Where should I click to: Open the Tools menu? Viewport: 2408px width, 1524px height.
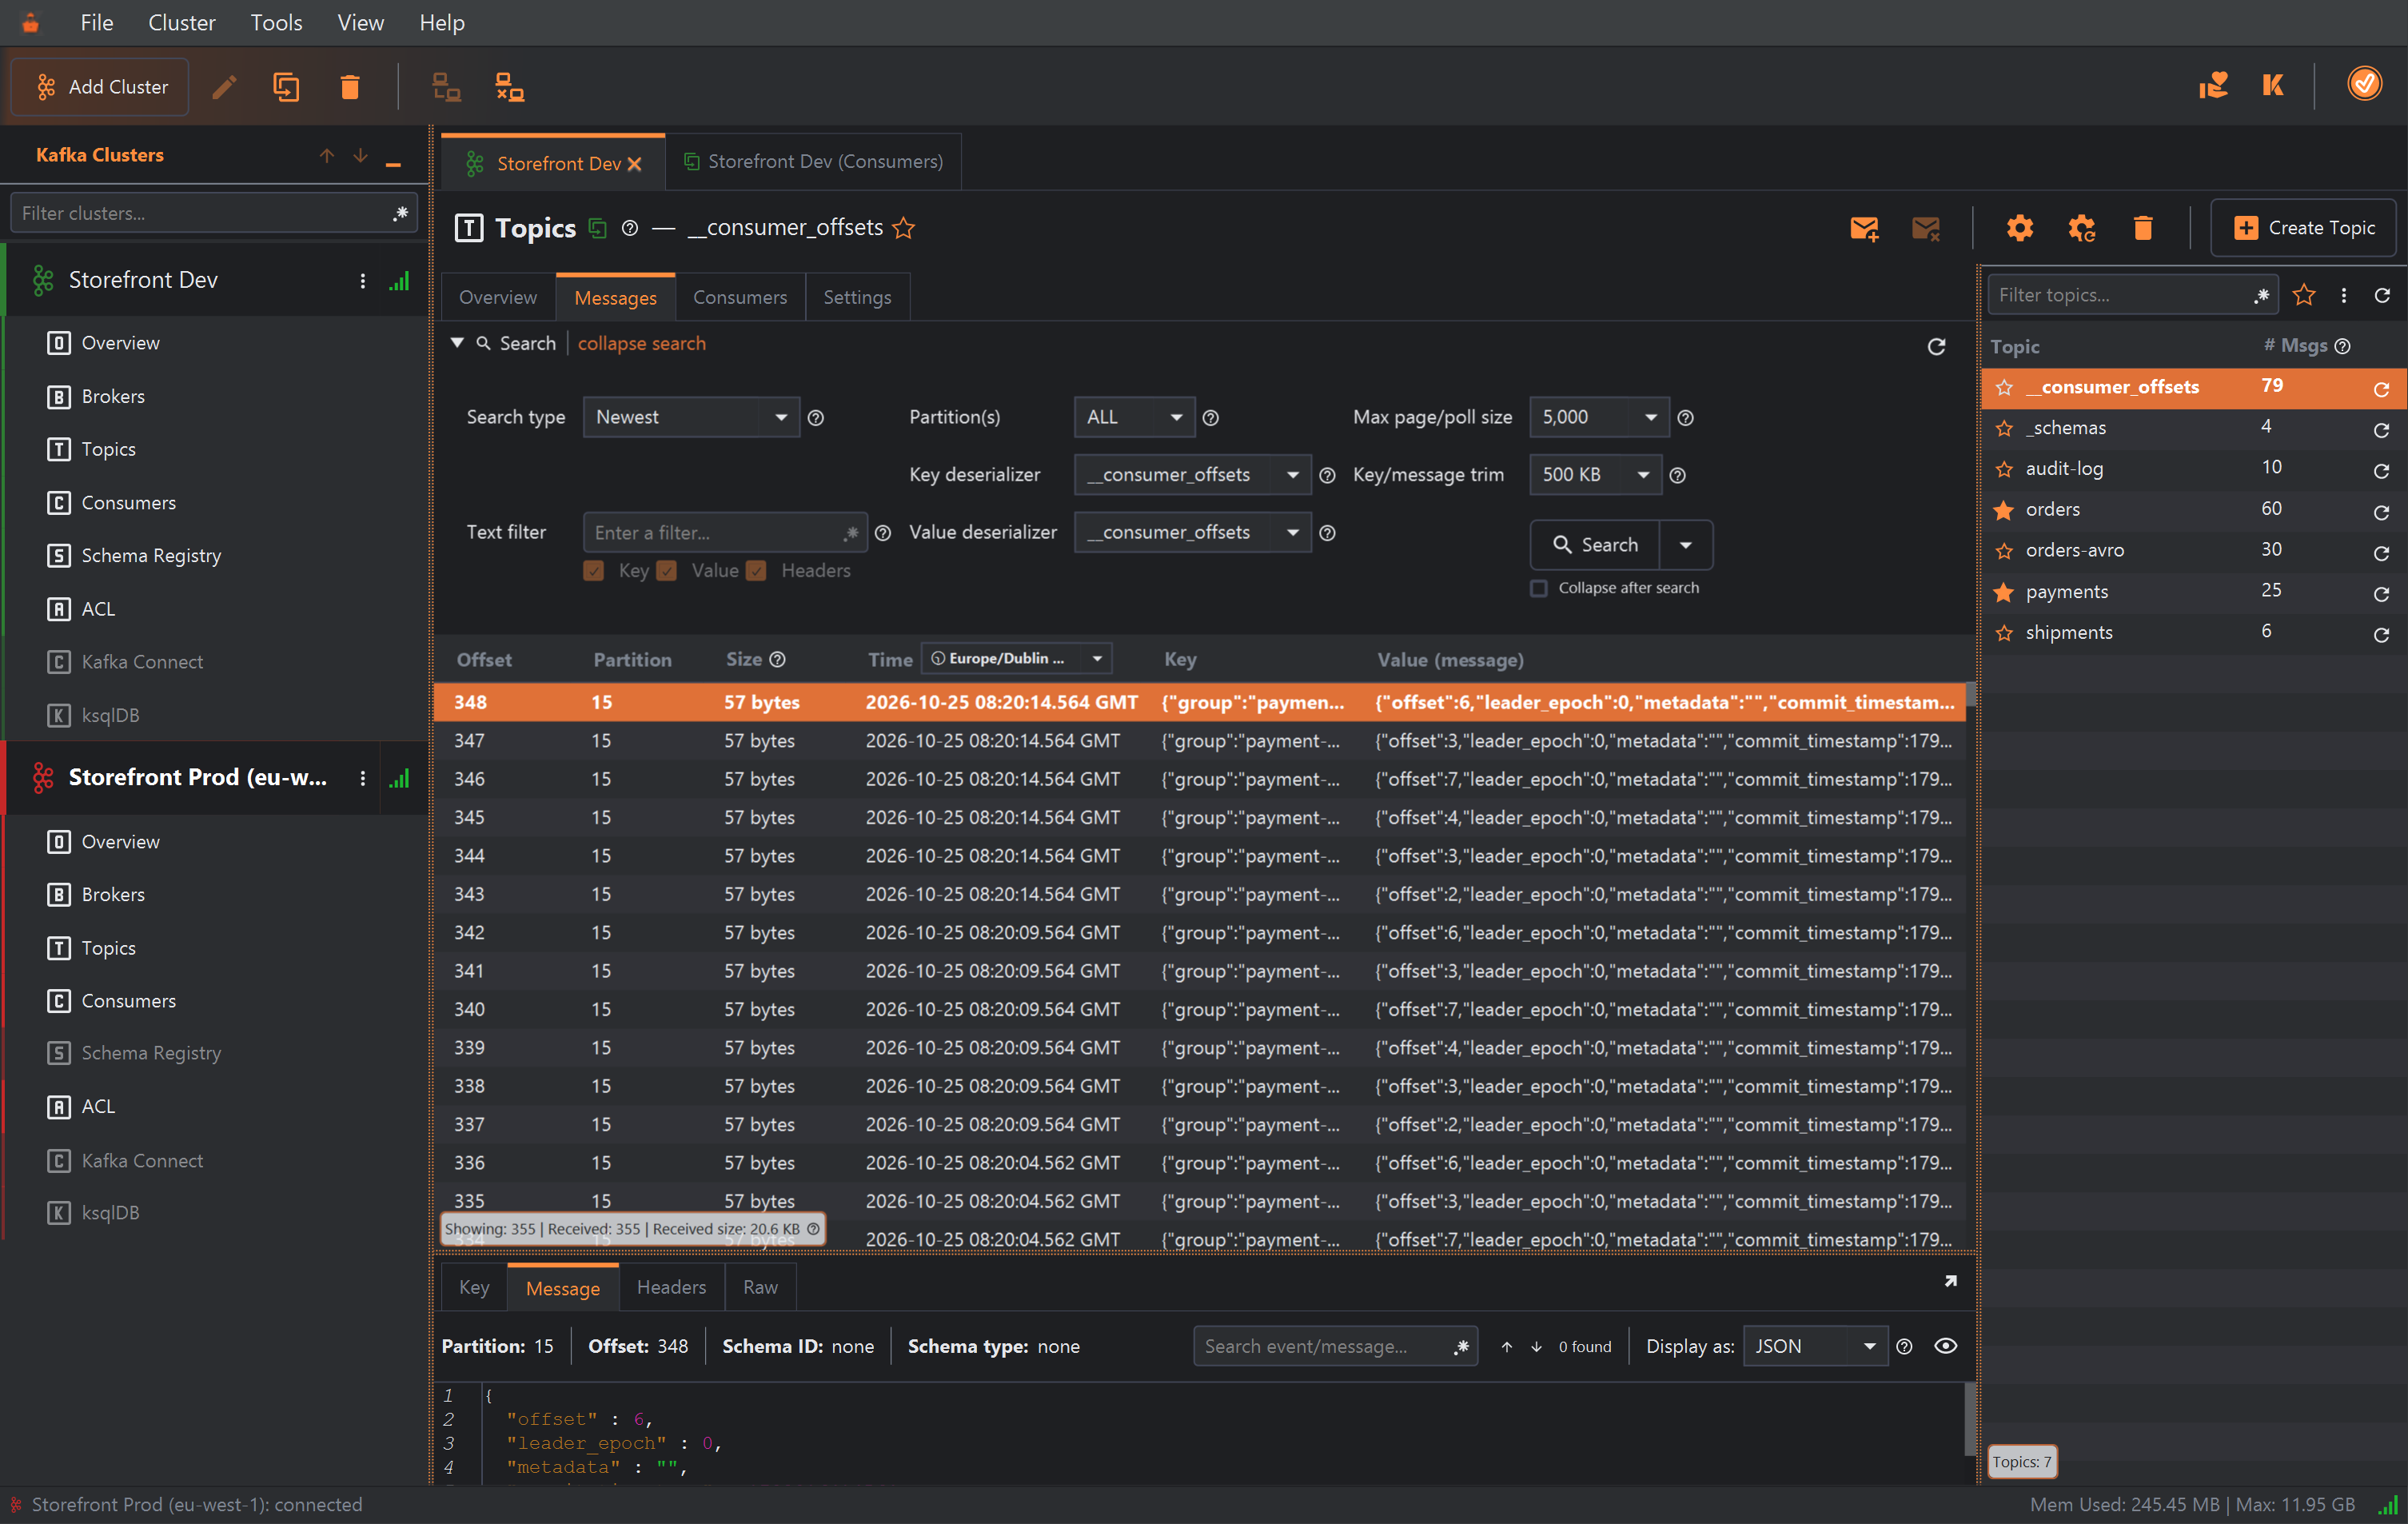point(276,22)
